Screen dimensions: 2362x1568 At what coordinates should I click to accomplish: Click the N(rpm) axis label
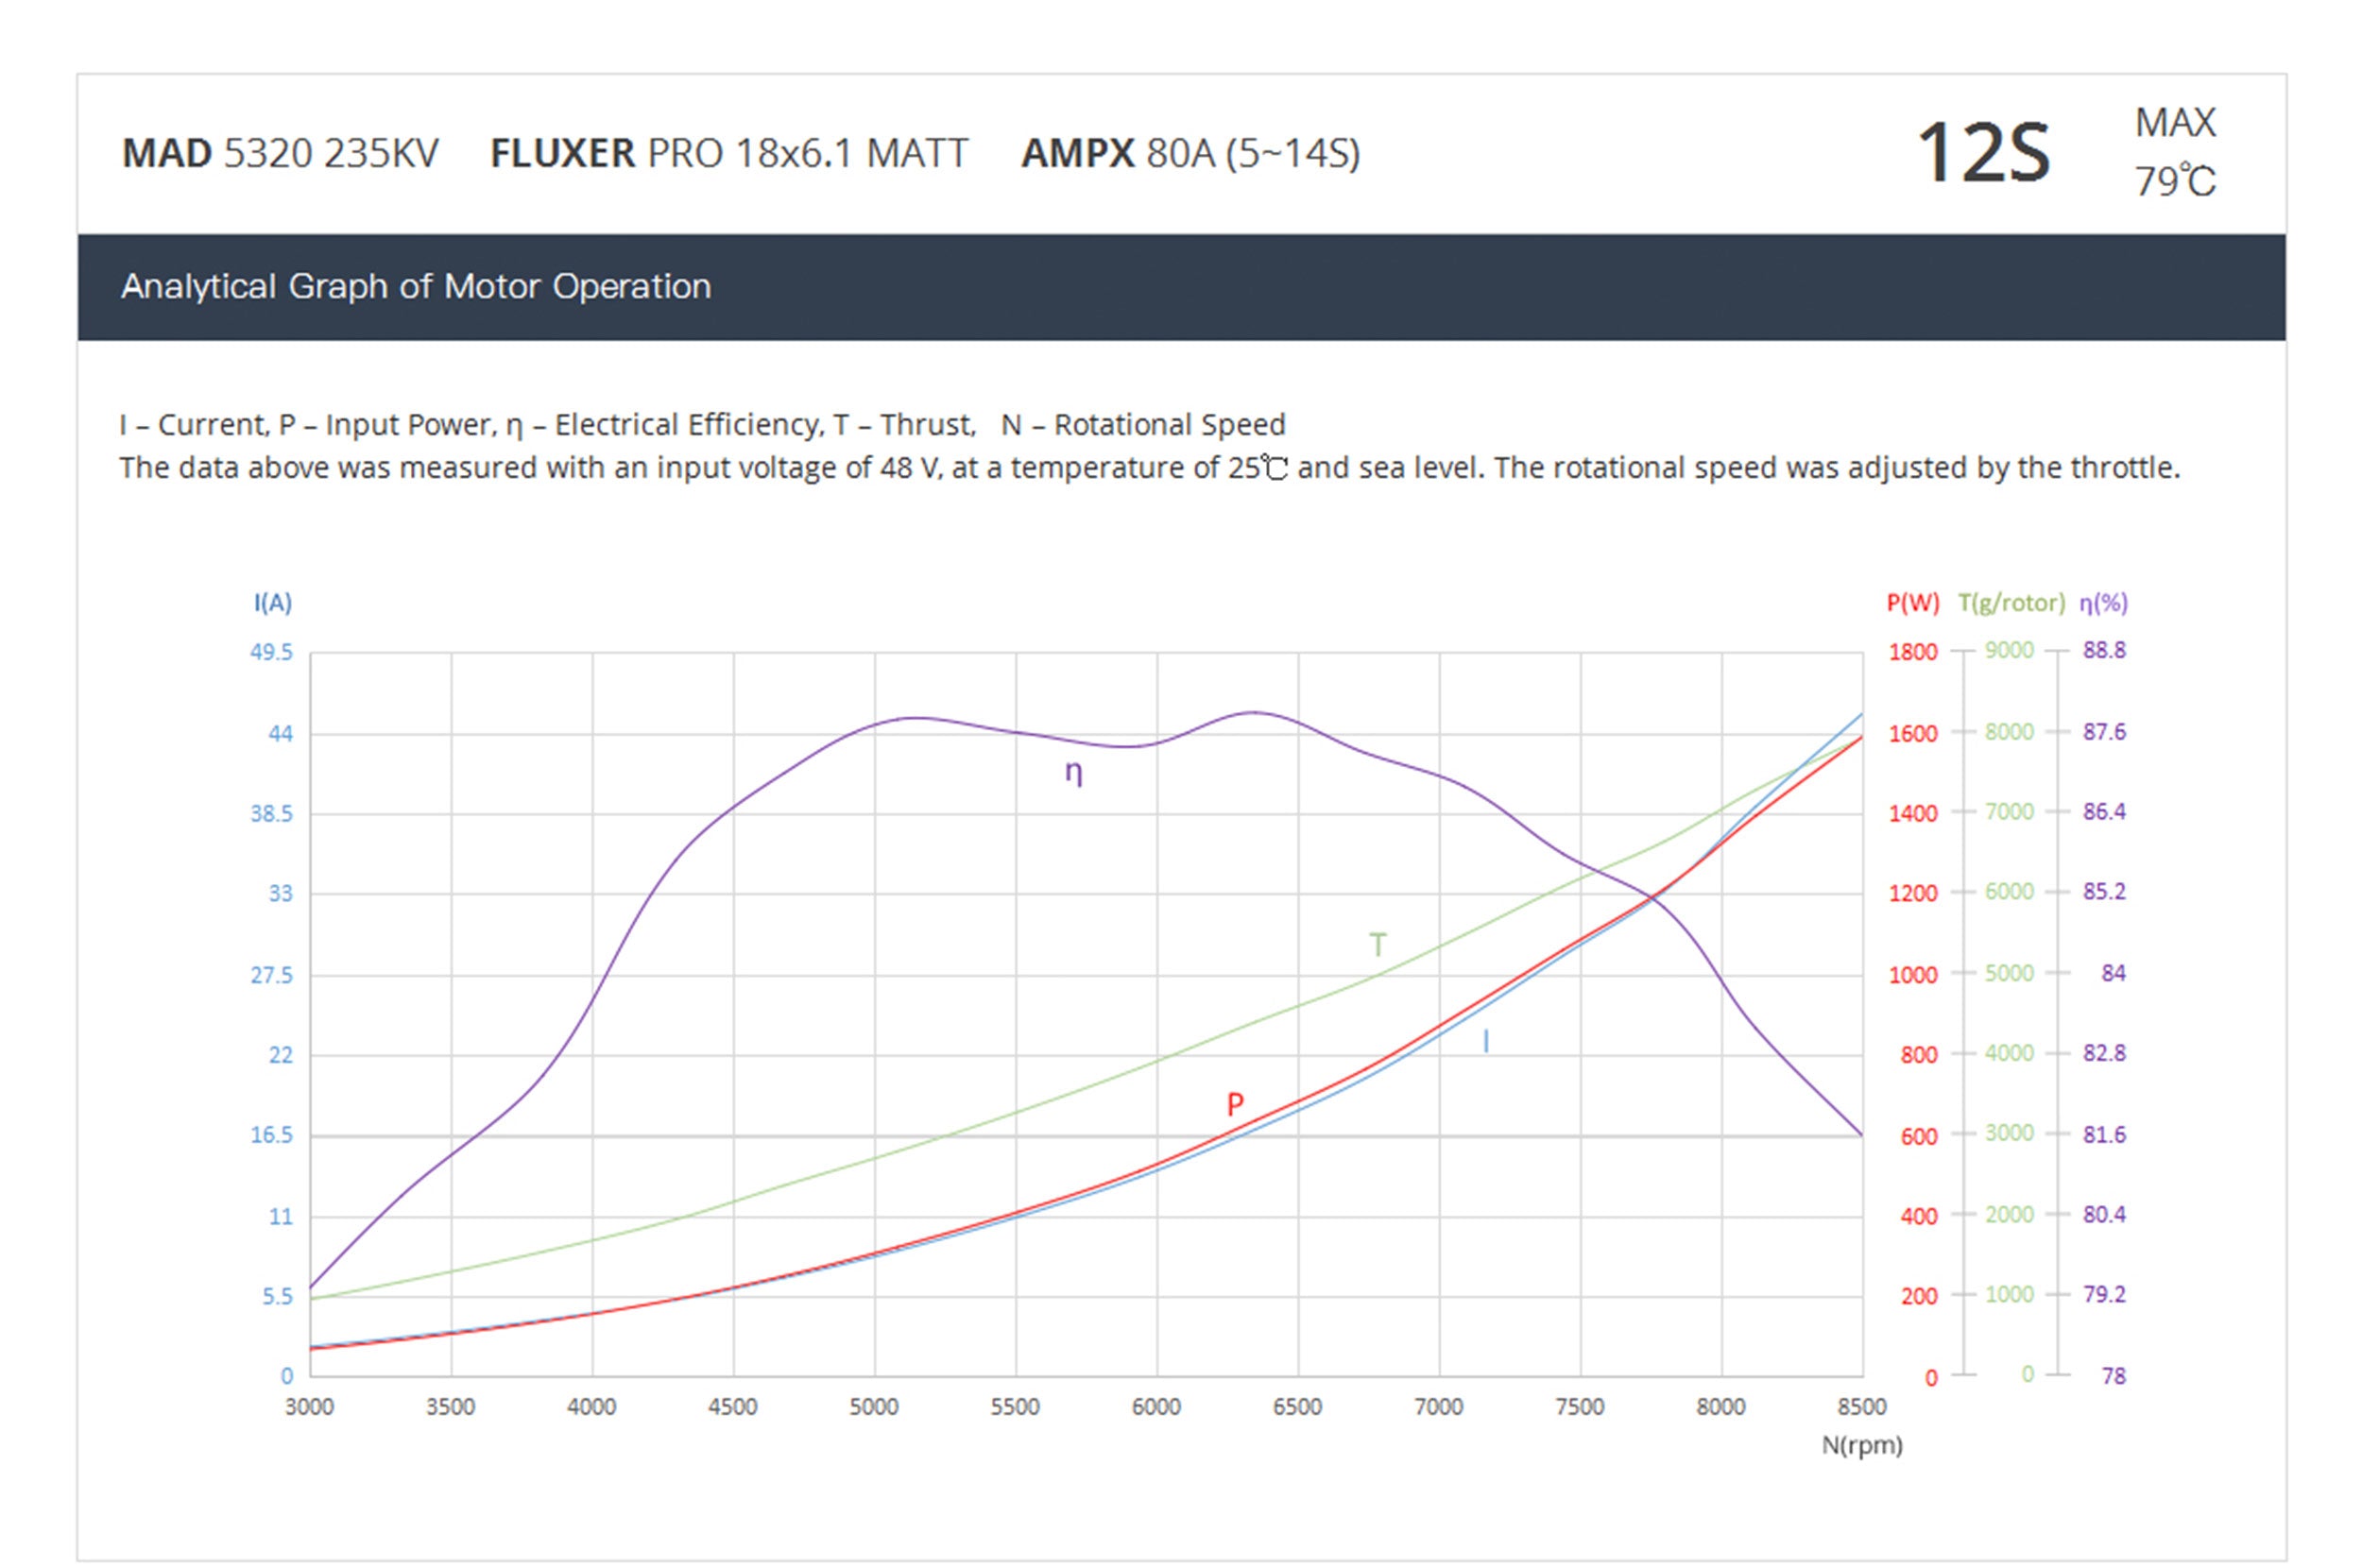point(1861,1445)
